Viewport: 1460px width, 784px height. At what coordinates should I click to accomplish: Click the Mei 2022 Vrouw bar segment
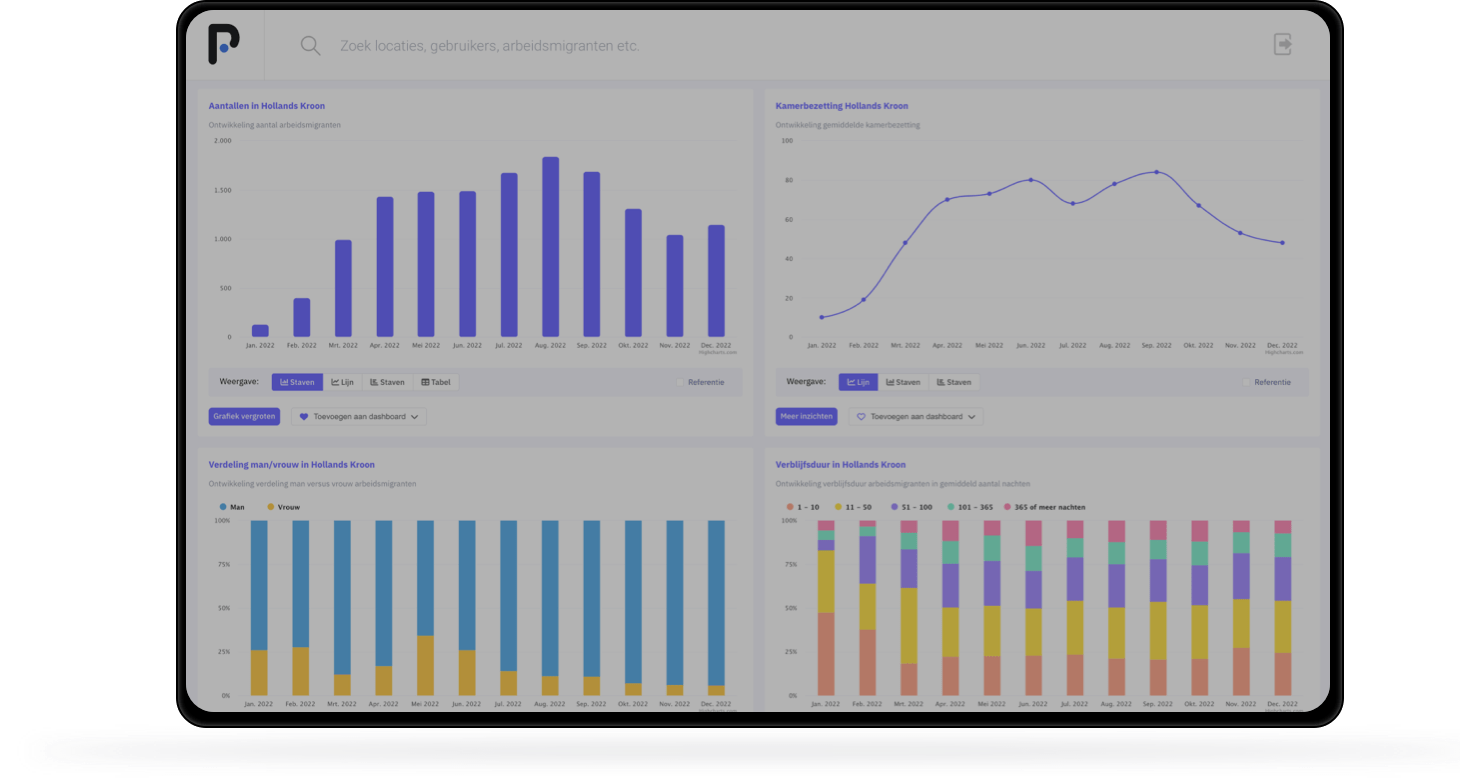point(426,666)
